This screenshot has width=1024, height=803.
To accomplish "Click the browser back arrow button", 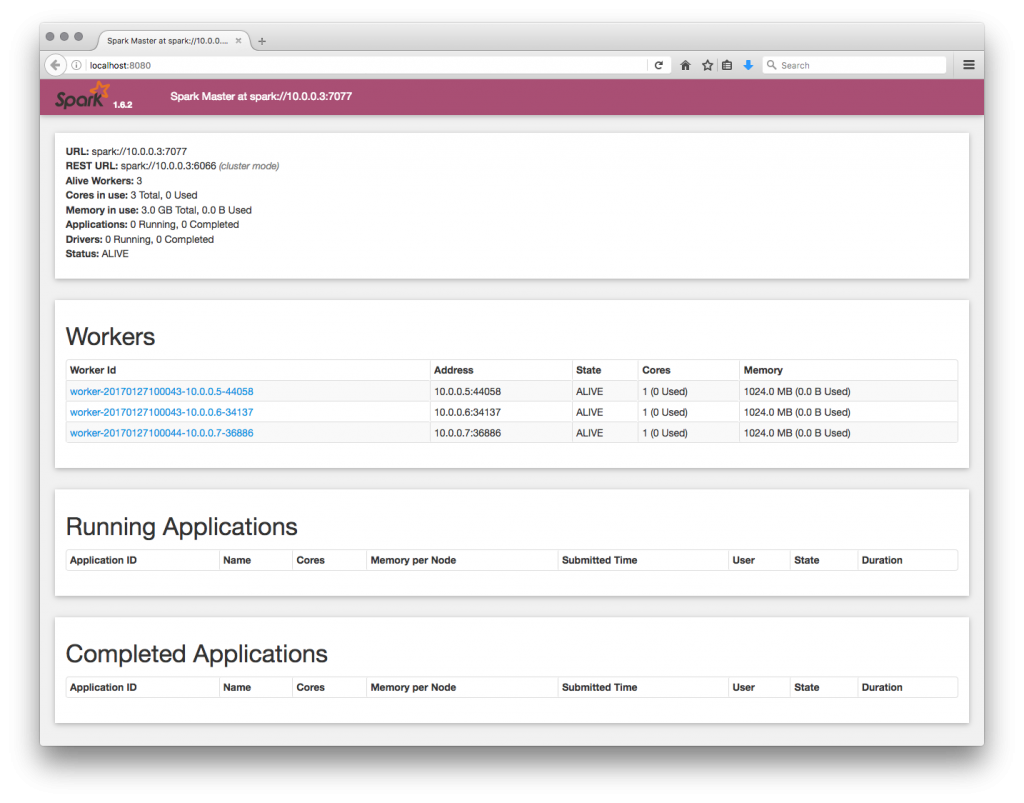I will click(56, 65).
